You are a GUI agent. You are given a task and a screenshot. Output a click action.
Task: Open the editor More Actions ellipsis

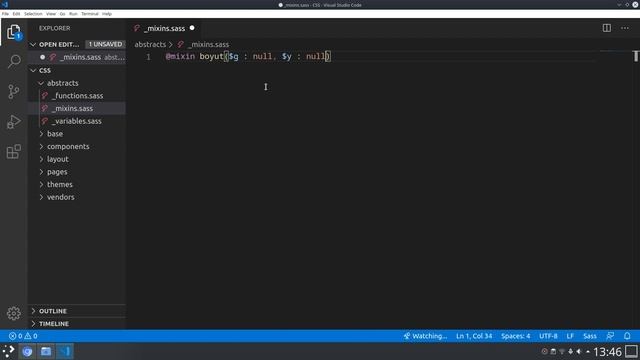pos(624,28)
